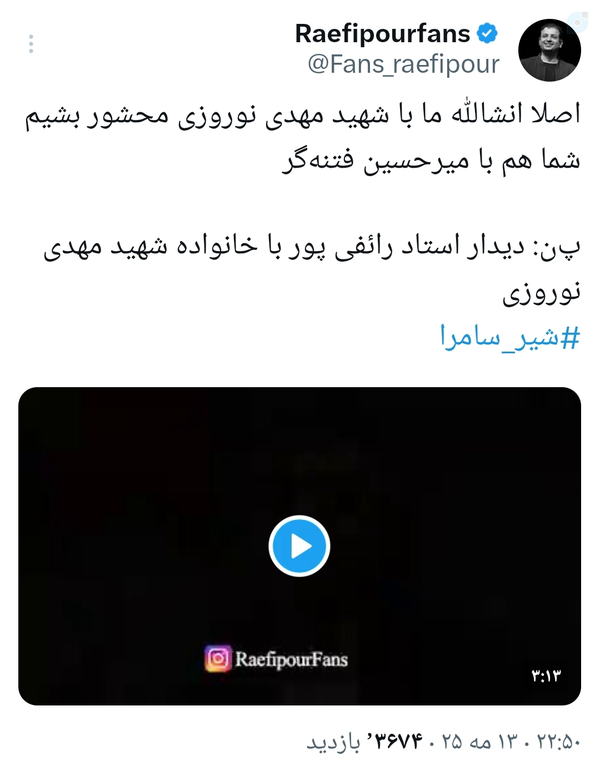Click the ۳:۱۳ video duration label
The width and height of the screenshot is (600, 776).
546,676
